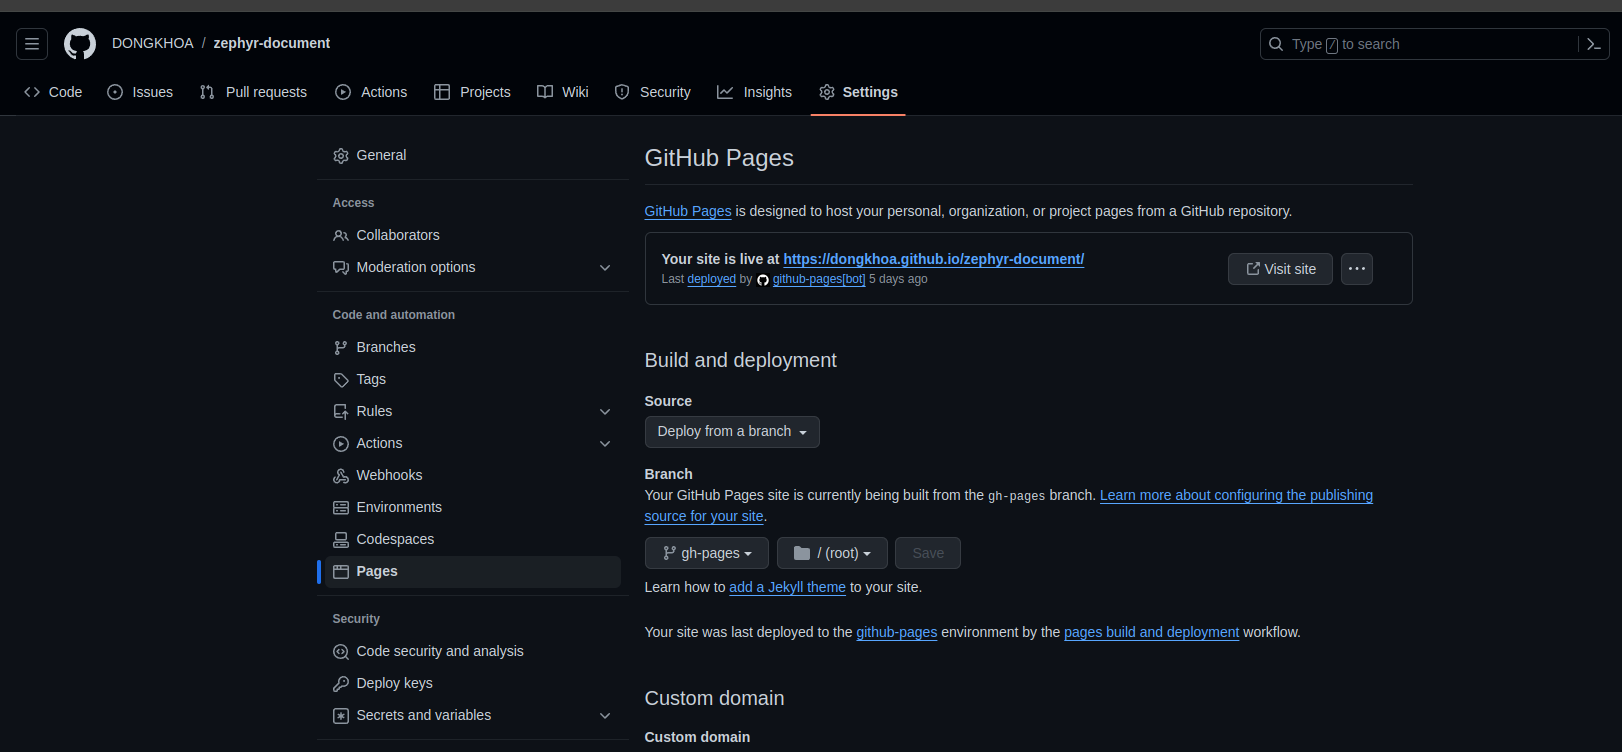Viewport: 1622px width, 752px height.
Task: Open the hamburger navigation menu
Action: 32,44
